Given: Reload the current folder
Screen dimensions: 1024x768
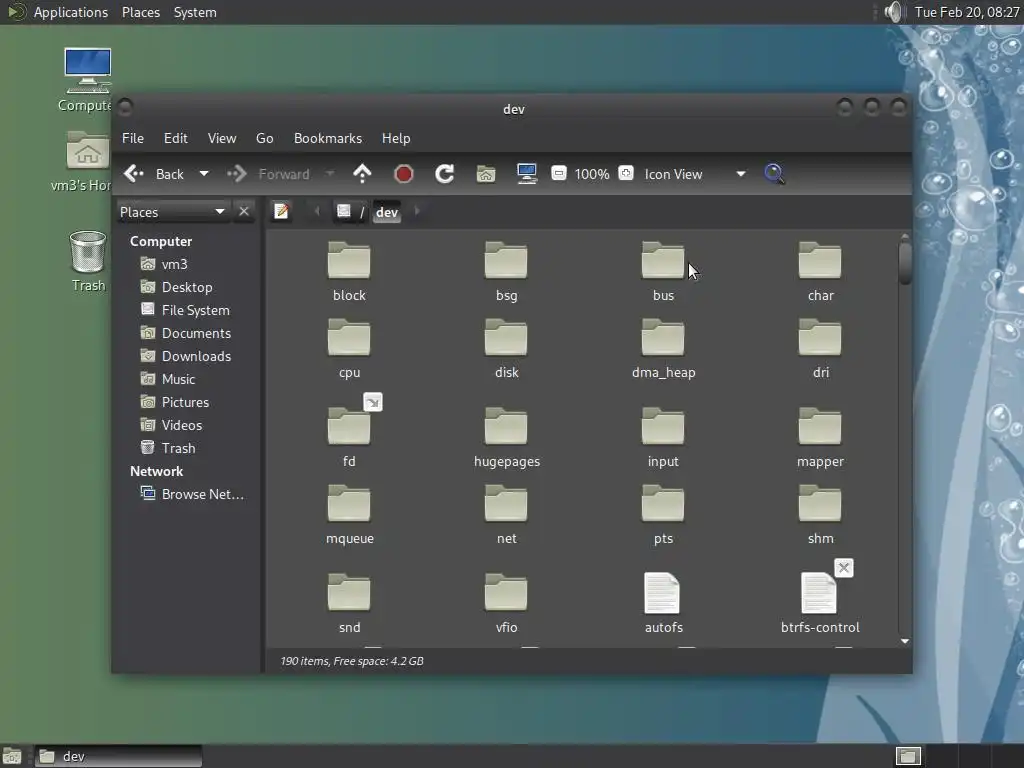Looking at the screenshot, I should point(445,174).
